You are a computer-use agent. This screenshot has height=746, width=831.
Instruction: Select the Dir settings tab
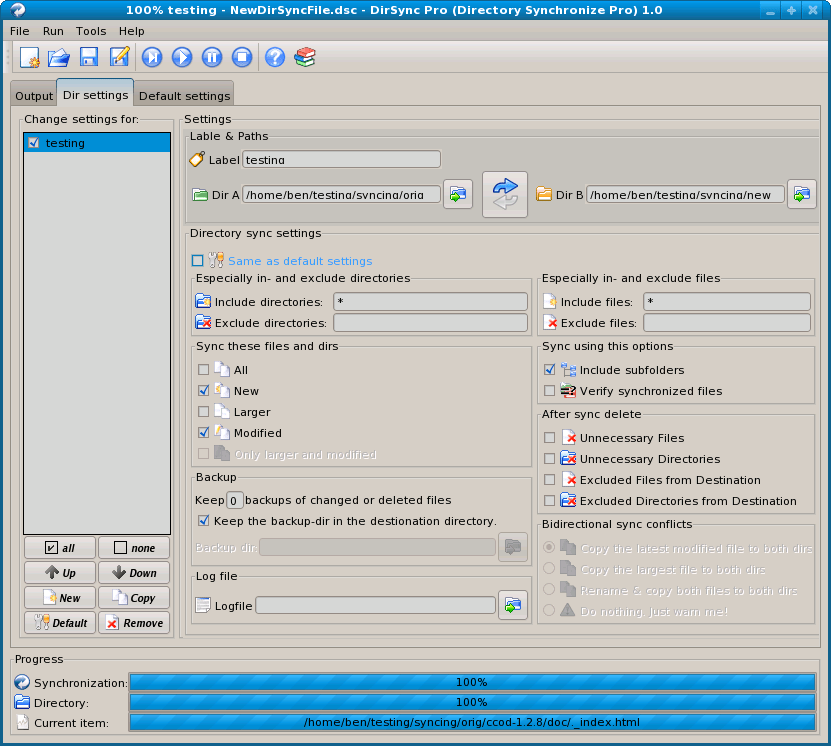(x=95, y=95)
